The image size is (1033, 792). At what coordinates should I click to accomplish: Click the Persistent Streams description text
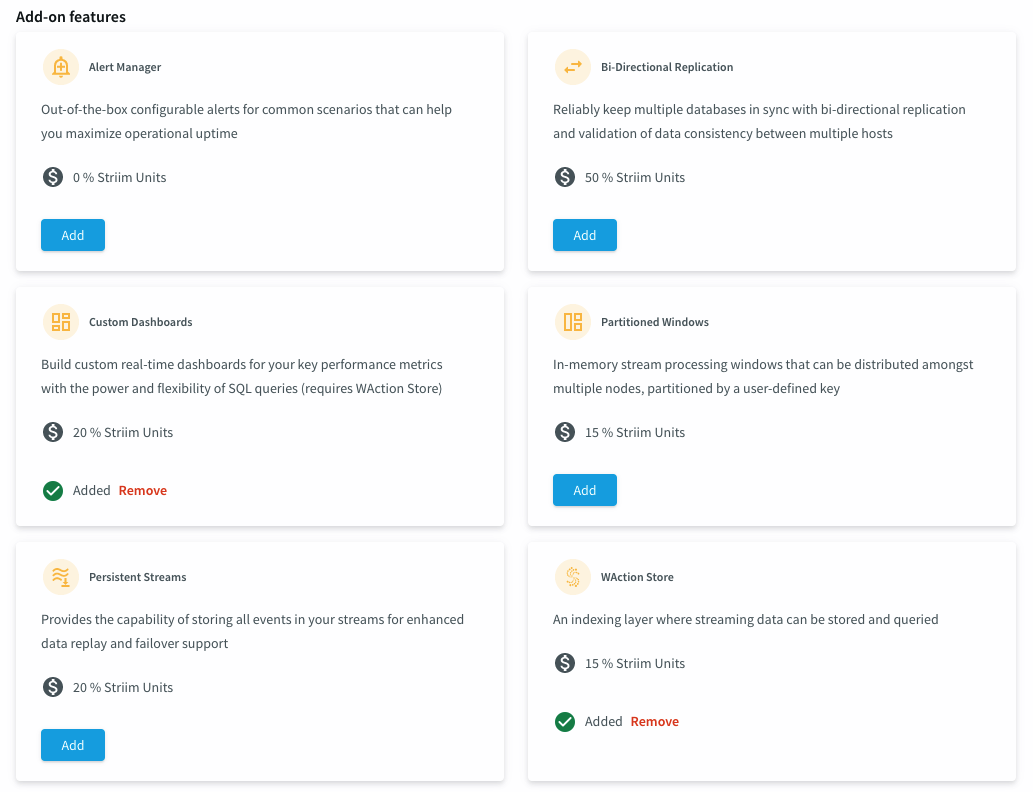252,631
